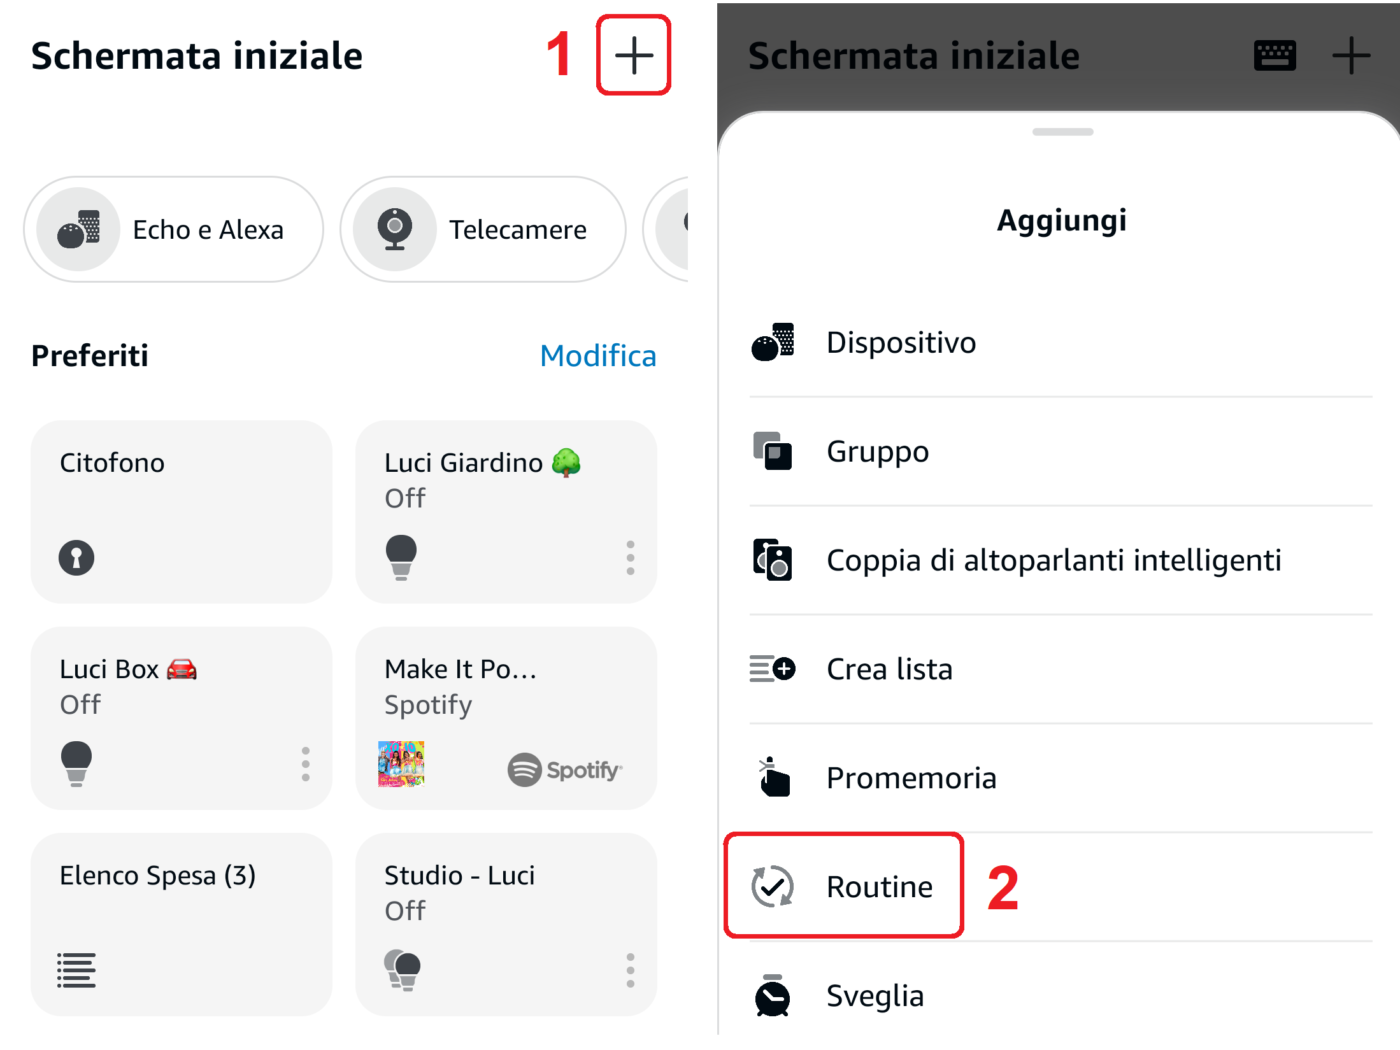Tap the Citofono keyhole icon
This screenshot has width=1400, height=1050.
(x=76, y=557)
